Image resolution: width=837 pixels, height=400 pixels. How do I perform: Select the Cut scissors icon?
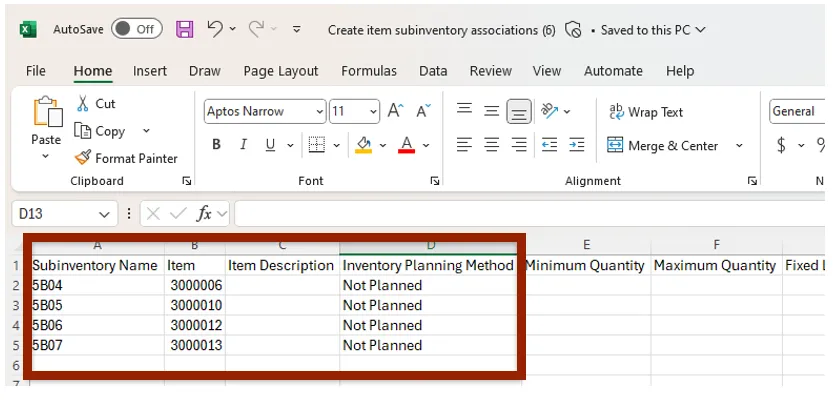pos(83,104)
